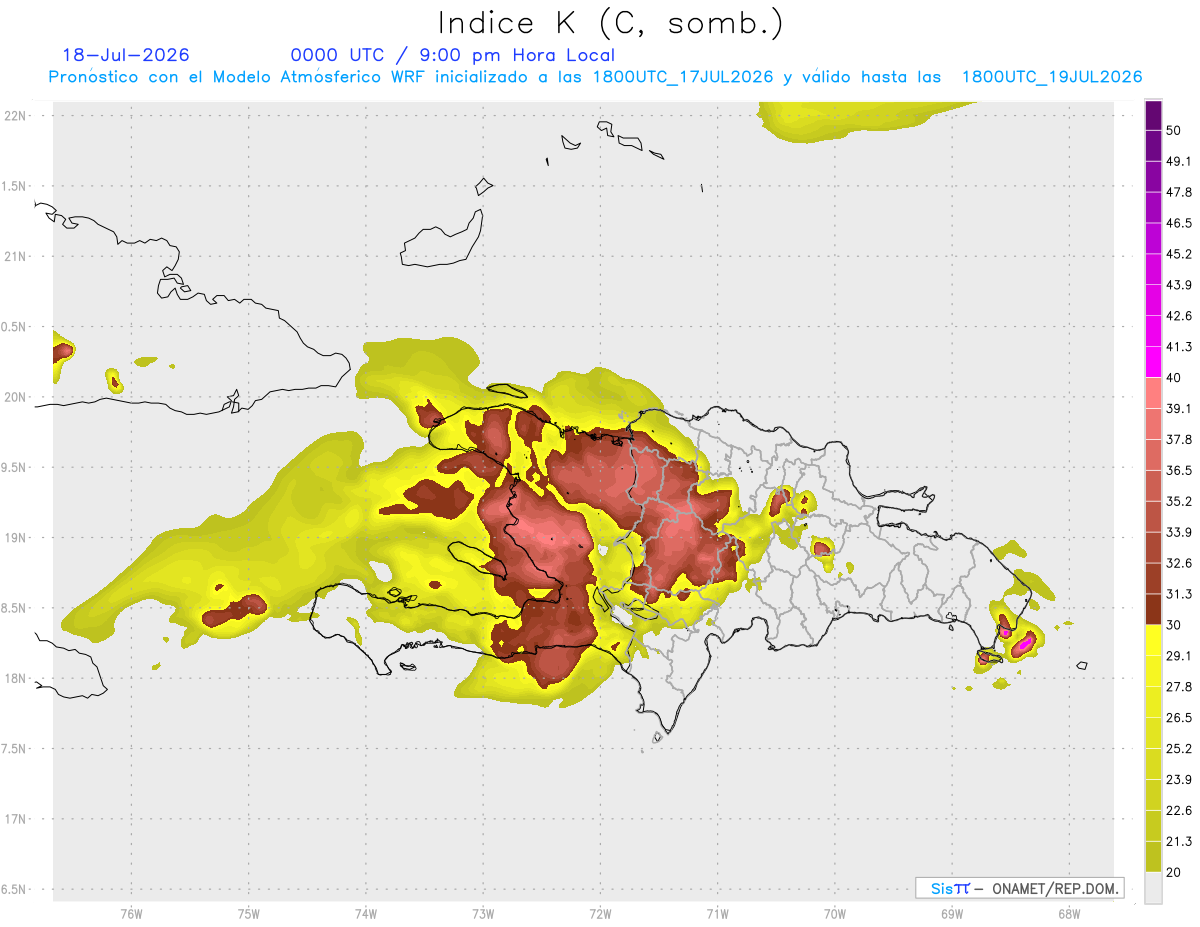Pick the gray swatch below value 20
This screenshot has height=927, width=1200.
point(1153,888)
